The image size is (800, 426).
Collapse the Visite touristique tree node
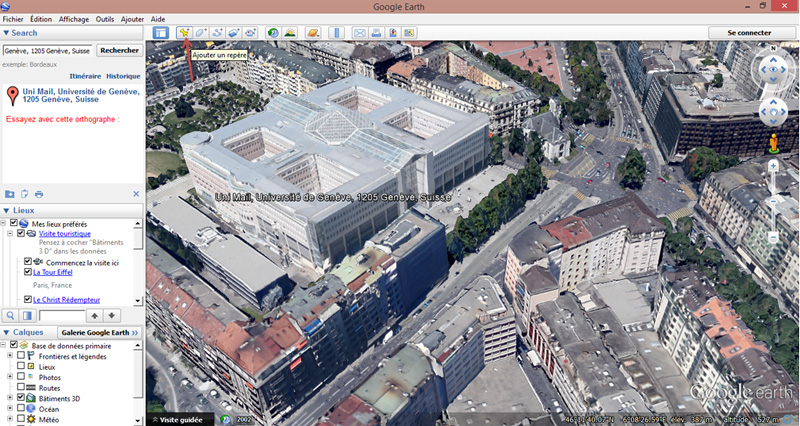click(10, 233)
